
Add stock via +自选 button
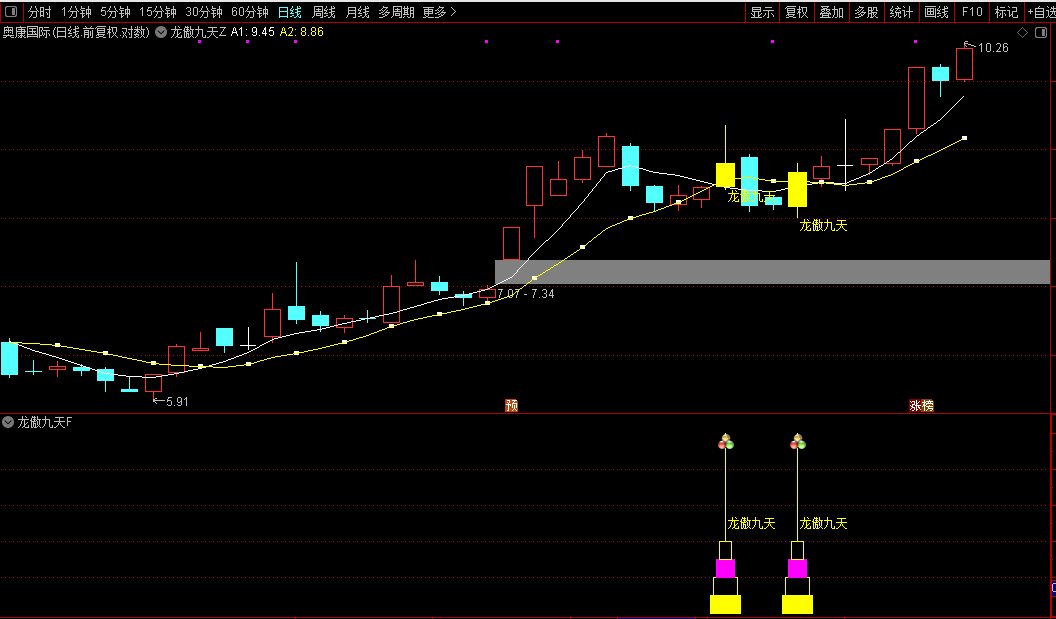click(1041, 12)
